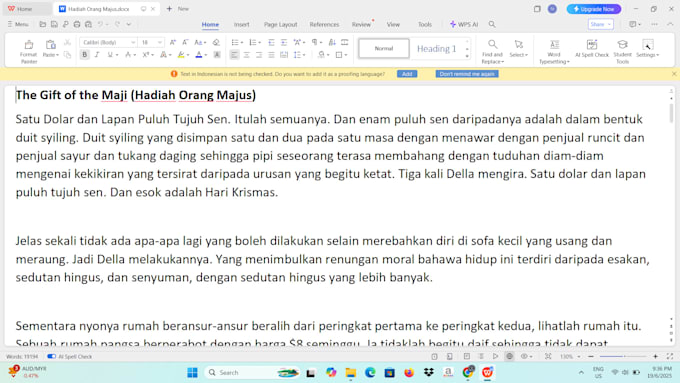Image resolution: width=680 pixels, height=383 pixels.
Task: Increase font size with the grow icon
Action: coord(173,43)
